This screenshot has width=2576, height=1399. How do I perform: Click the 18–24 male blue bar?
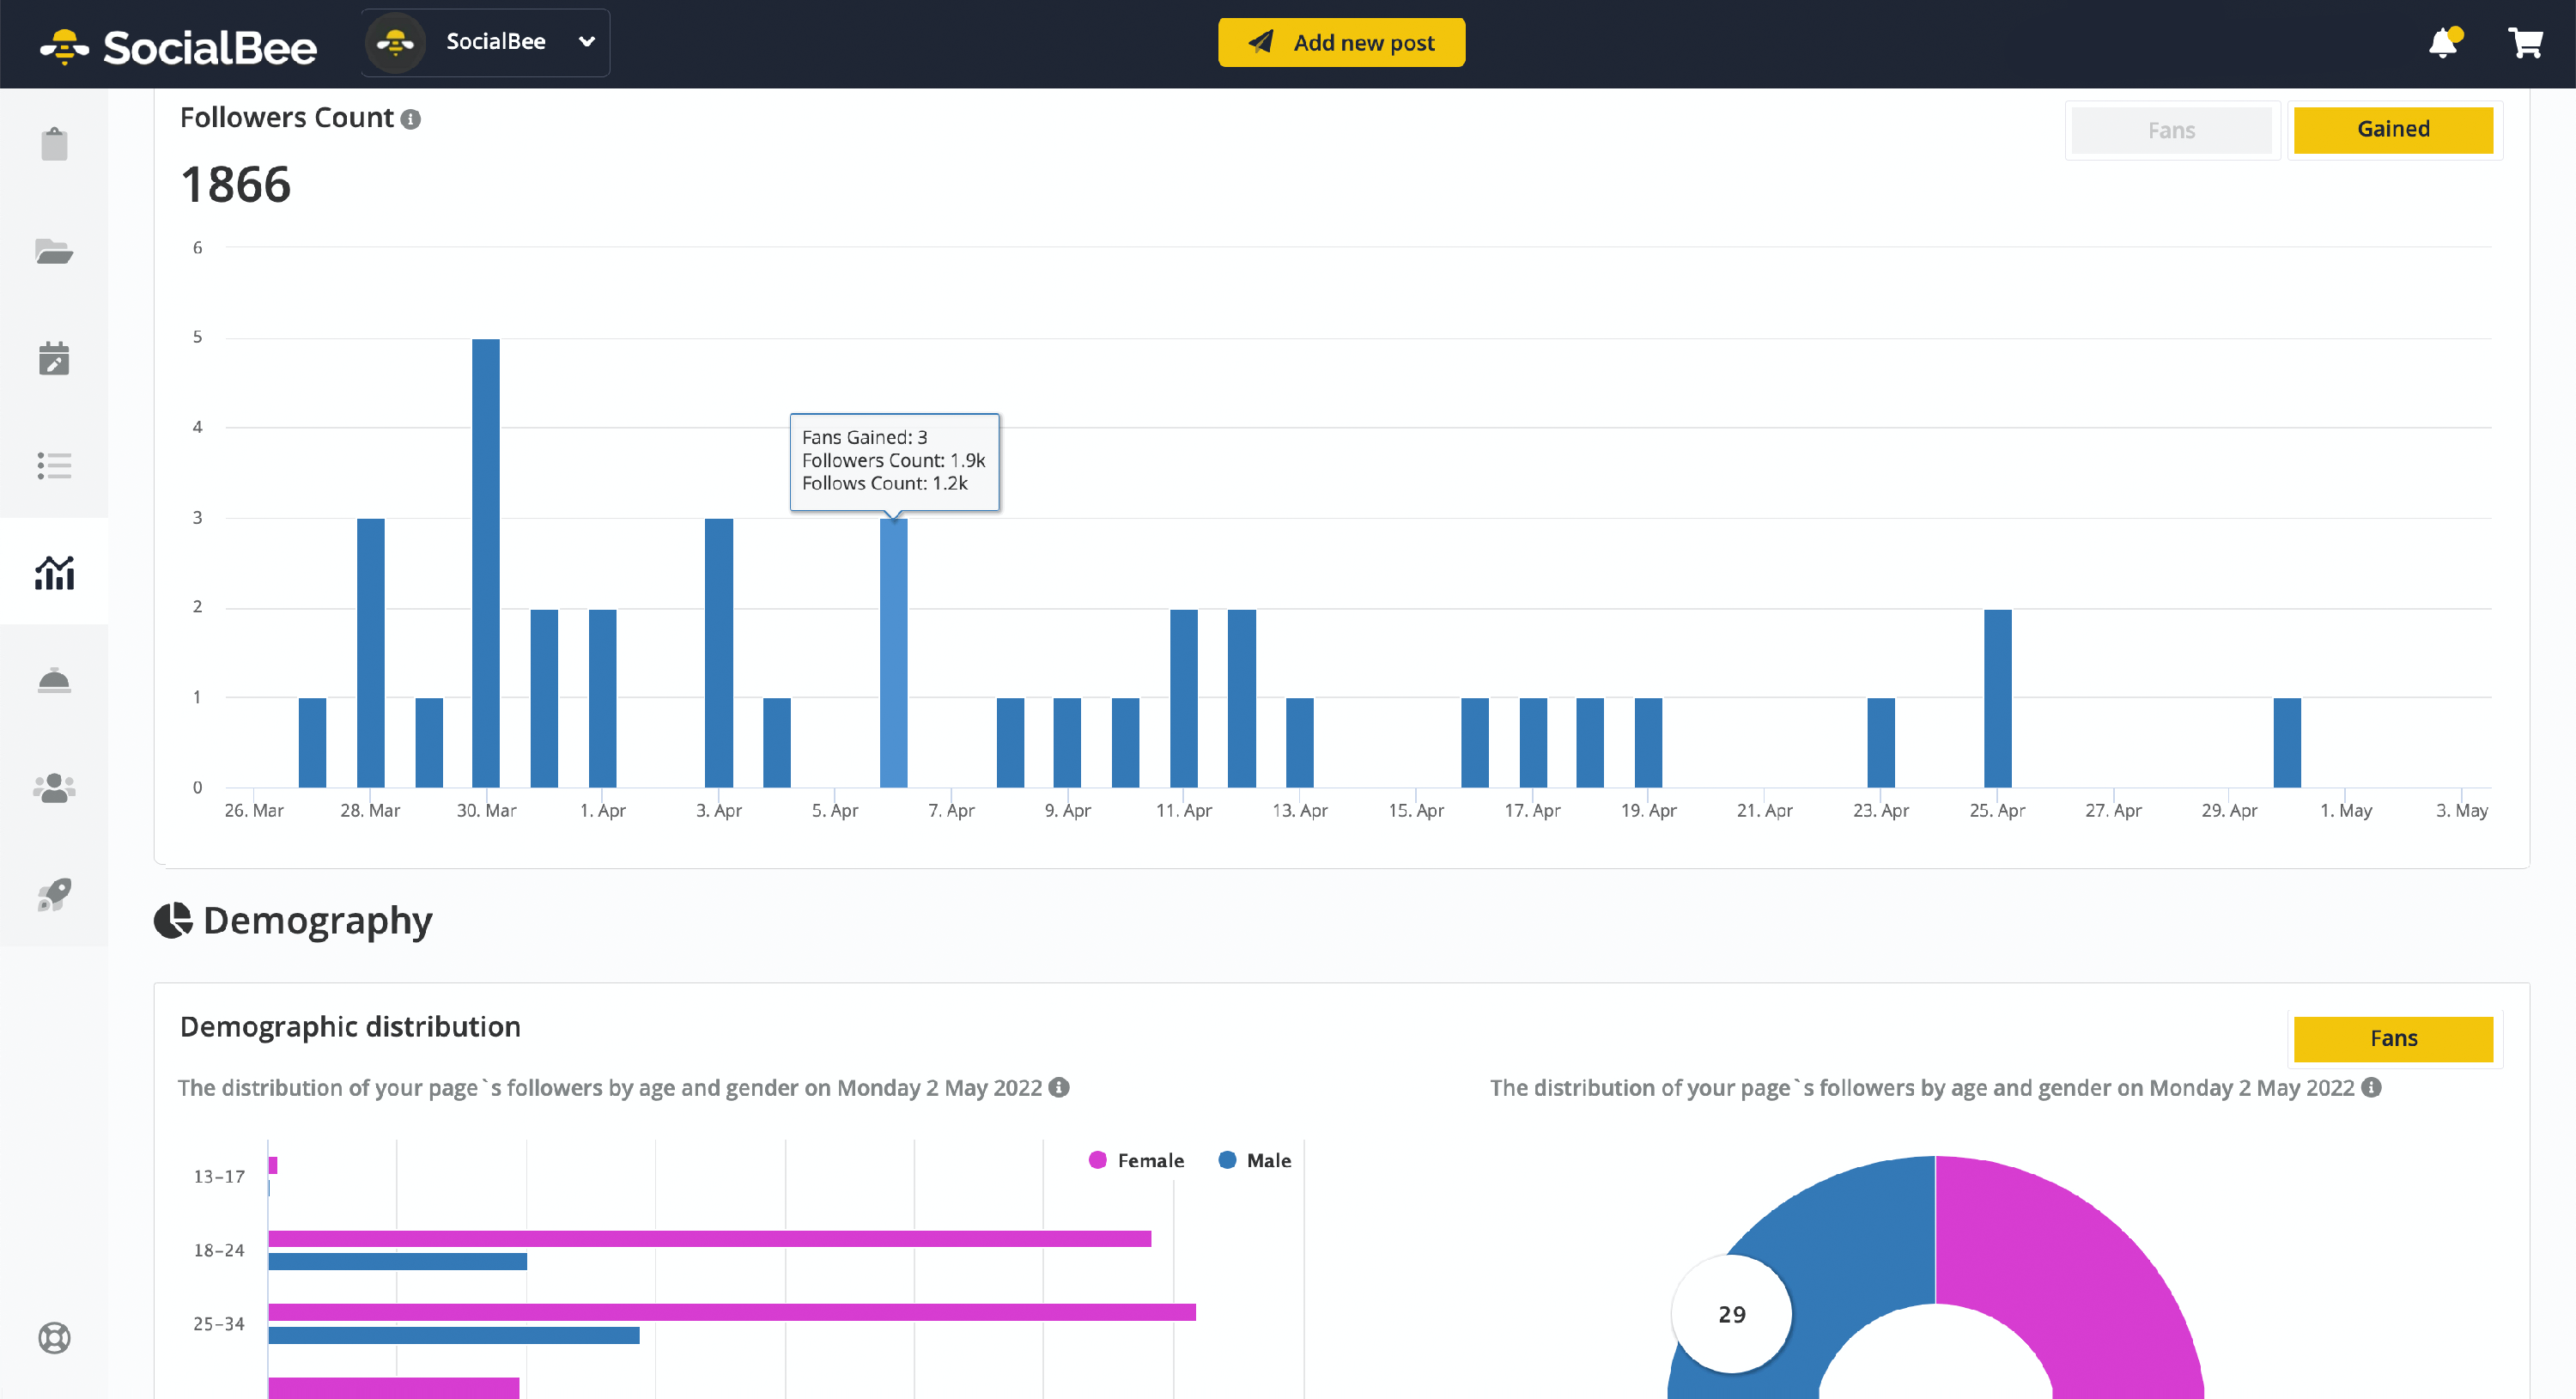[x=398, y=1262]
